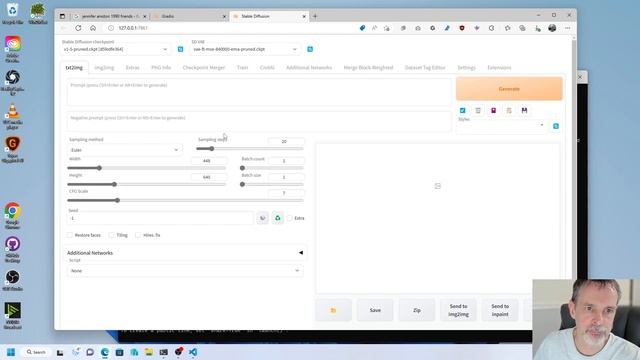Click the Save button
The height and width of the screenshot is (360, 640).
click(x=375, y=310)
